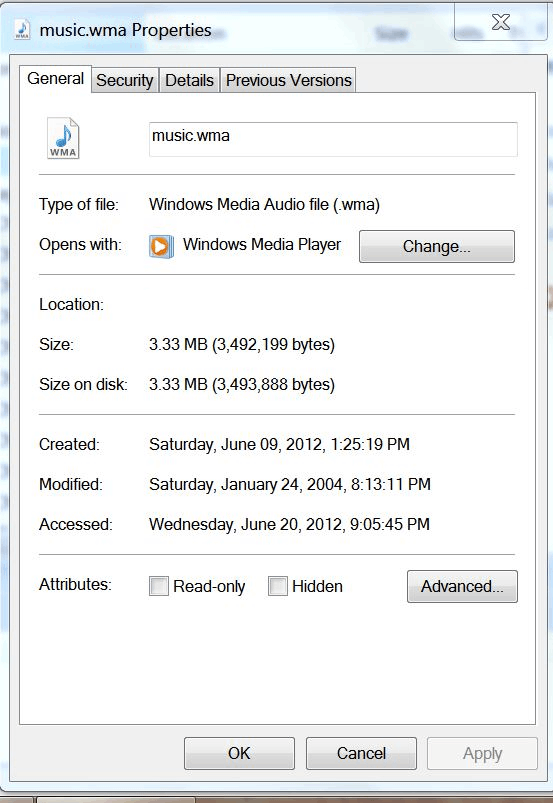Click the 'music.wma Properties' window title

tap(125, 30)
